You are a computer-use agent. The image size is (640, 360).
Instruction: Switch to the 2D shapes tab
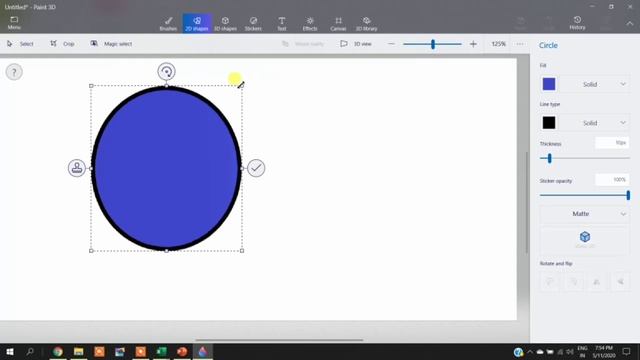point(197,24)
